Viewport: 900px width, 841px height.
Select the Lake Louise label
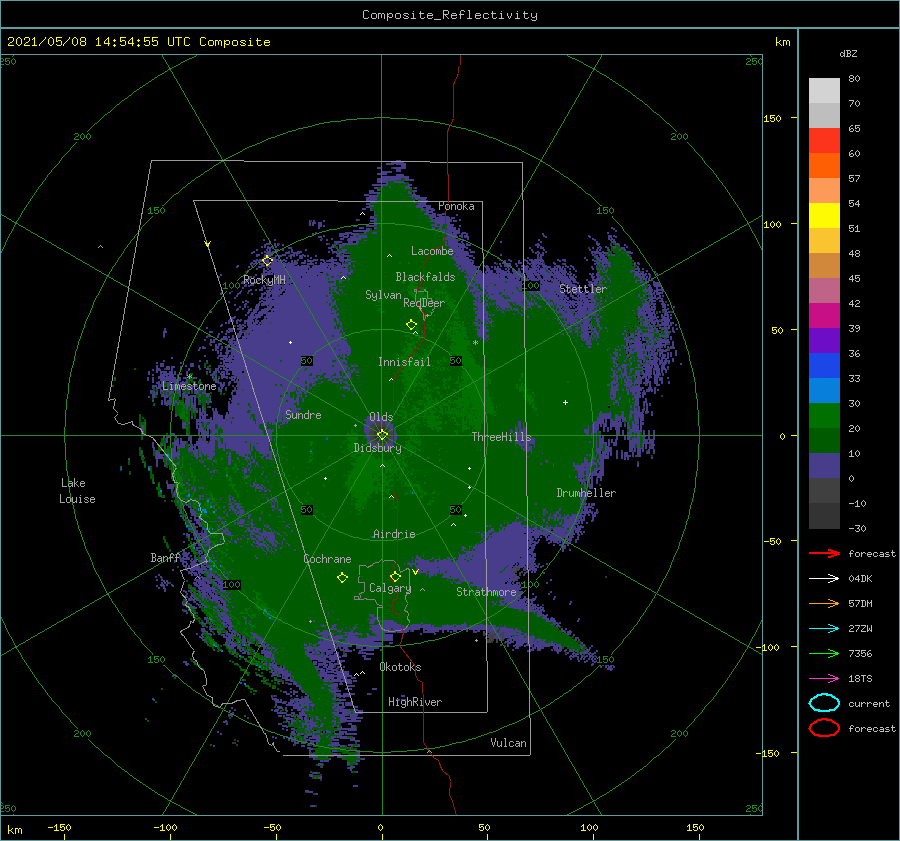click(77, 491)
